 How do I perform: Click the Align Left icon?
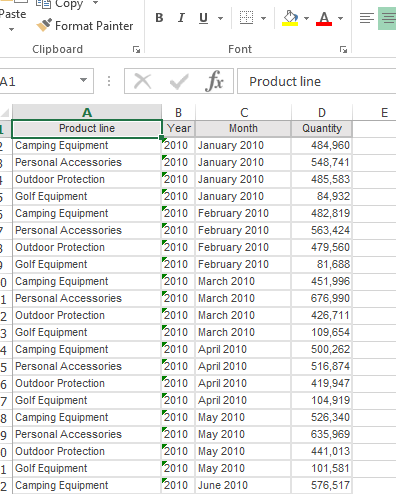pyautogui.click(x=367, y=18)
